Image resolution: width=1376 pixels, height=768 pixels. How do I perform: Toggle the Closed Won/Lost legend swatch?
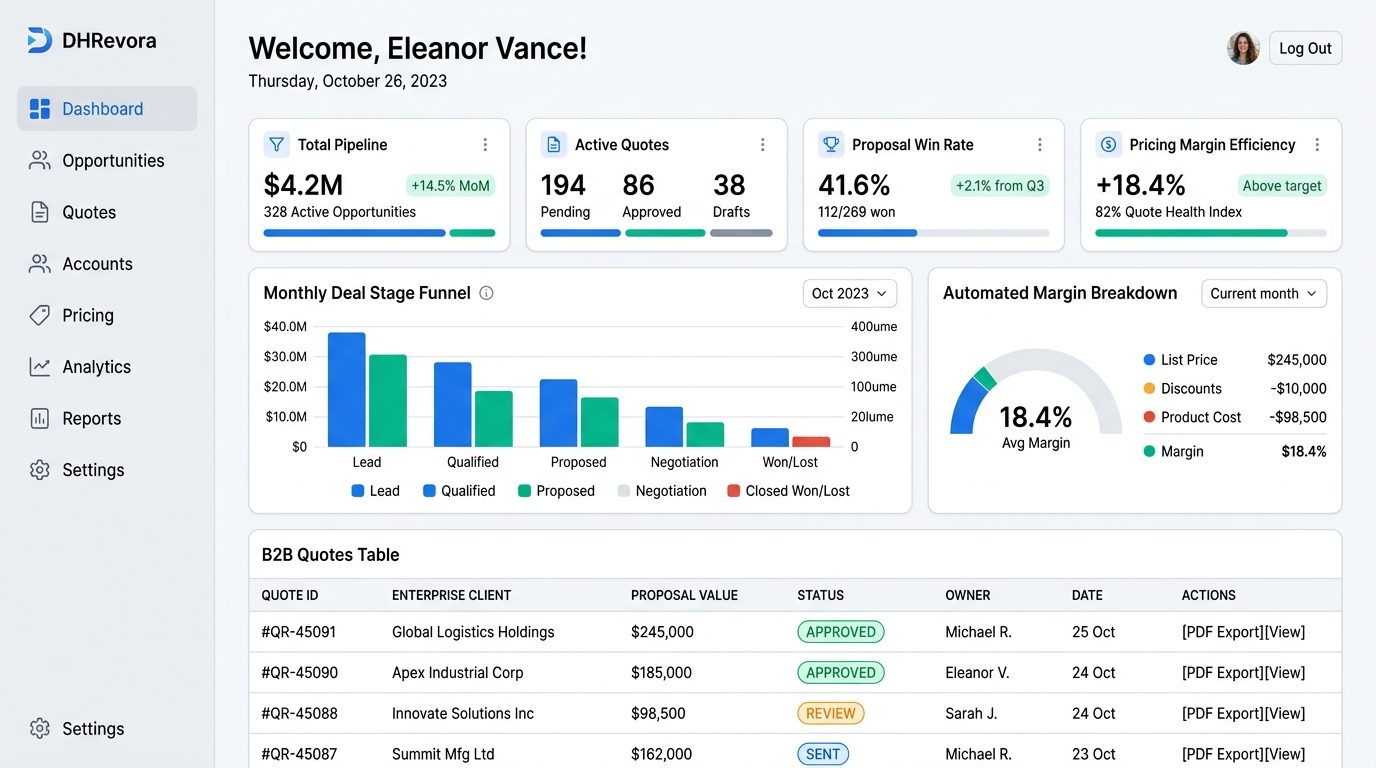click(x=734, y=491)
